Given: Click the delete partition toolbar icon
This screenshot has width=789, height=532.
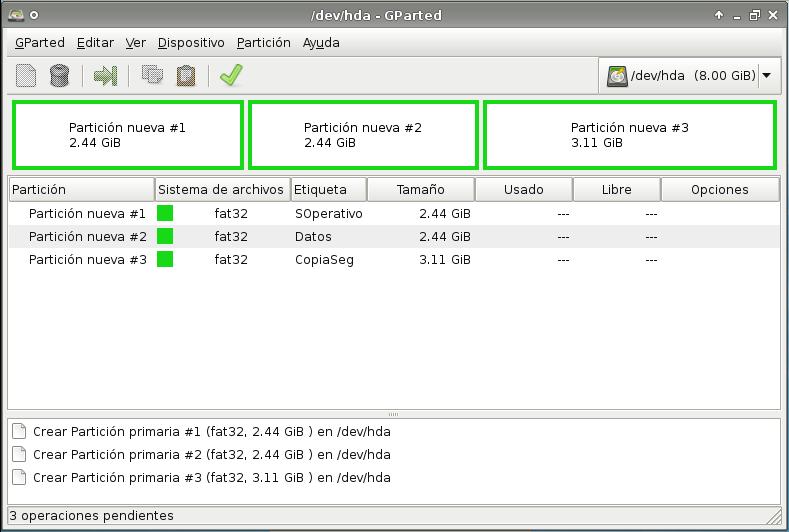Looking at the screenshot, I should coord(59,76).
